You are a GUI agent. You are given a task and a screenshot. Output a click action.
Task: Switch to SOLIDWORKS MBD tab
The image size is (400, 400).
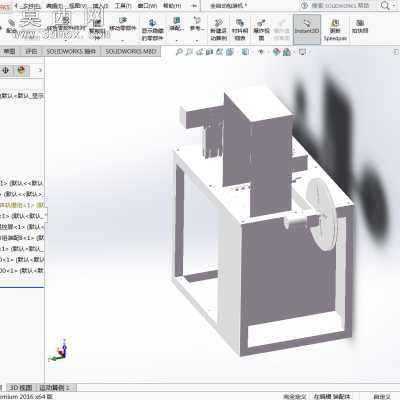pyautogui.click(x=131, y=51)
